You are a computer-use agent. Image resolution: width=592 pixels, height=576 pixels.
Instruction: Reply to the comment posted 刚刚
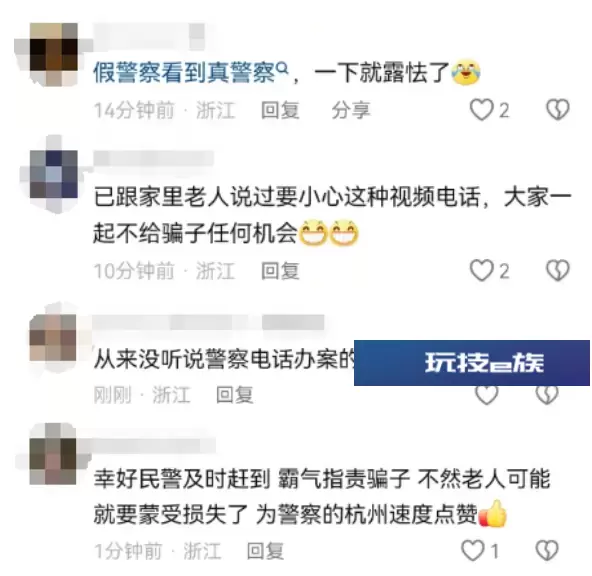234,395
